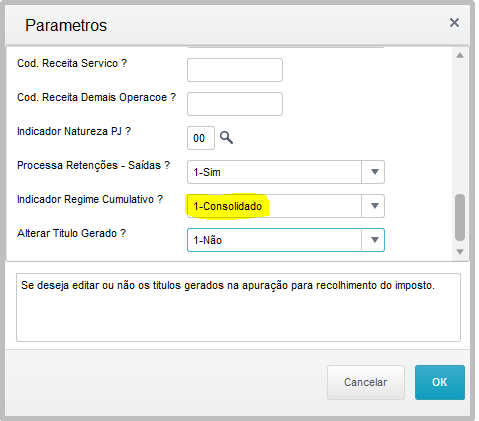The height and width of the screenshot is (421, 479).
Task: Click the help description text box
Action: click(238, 307)
